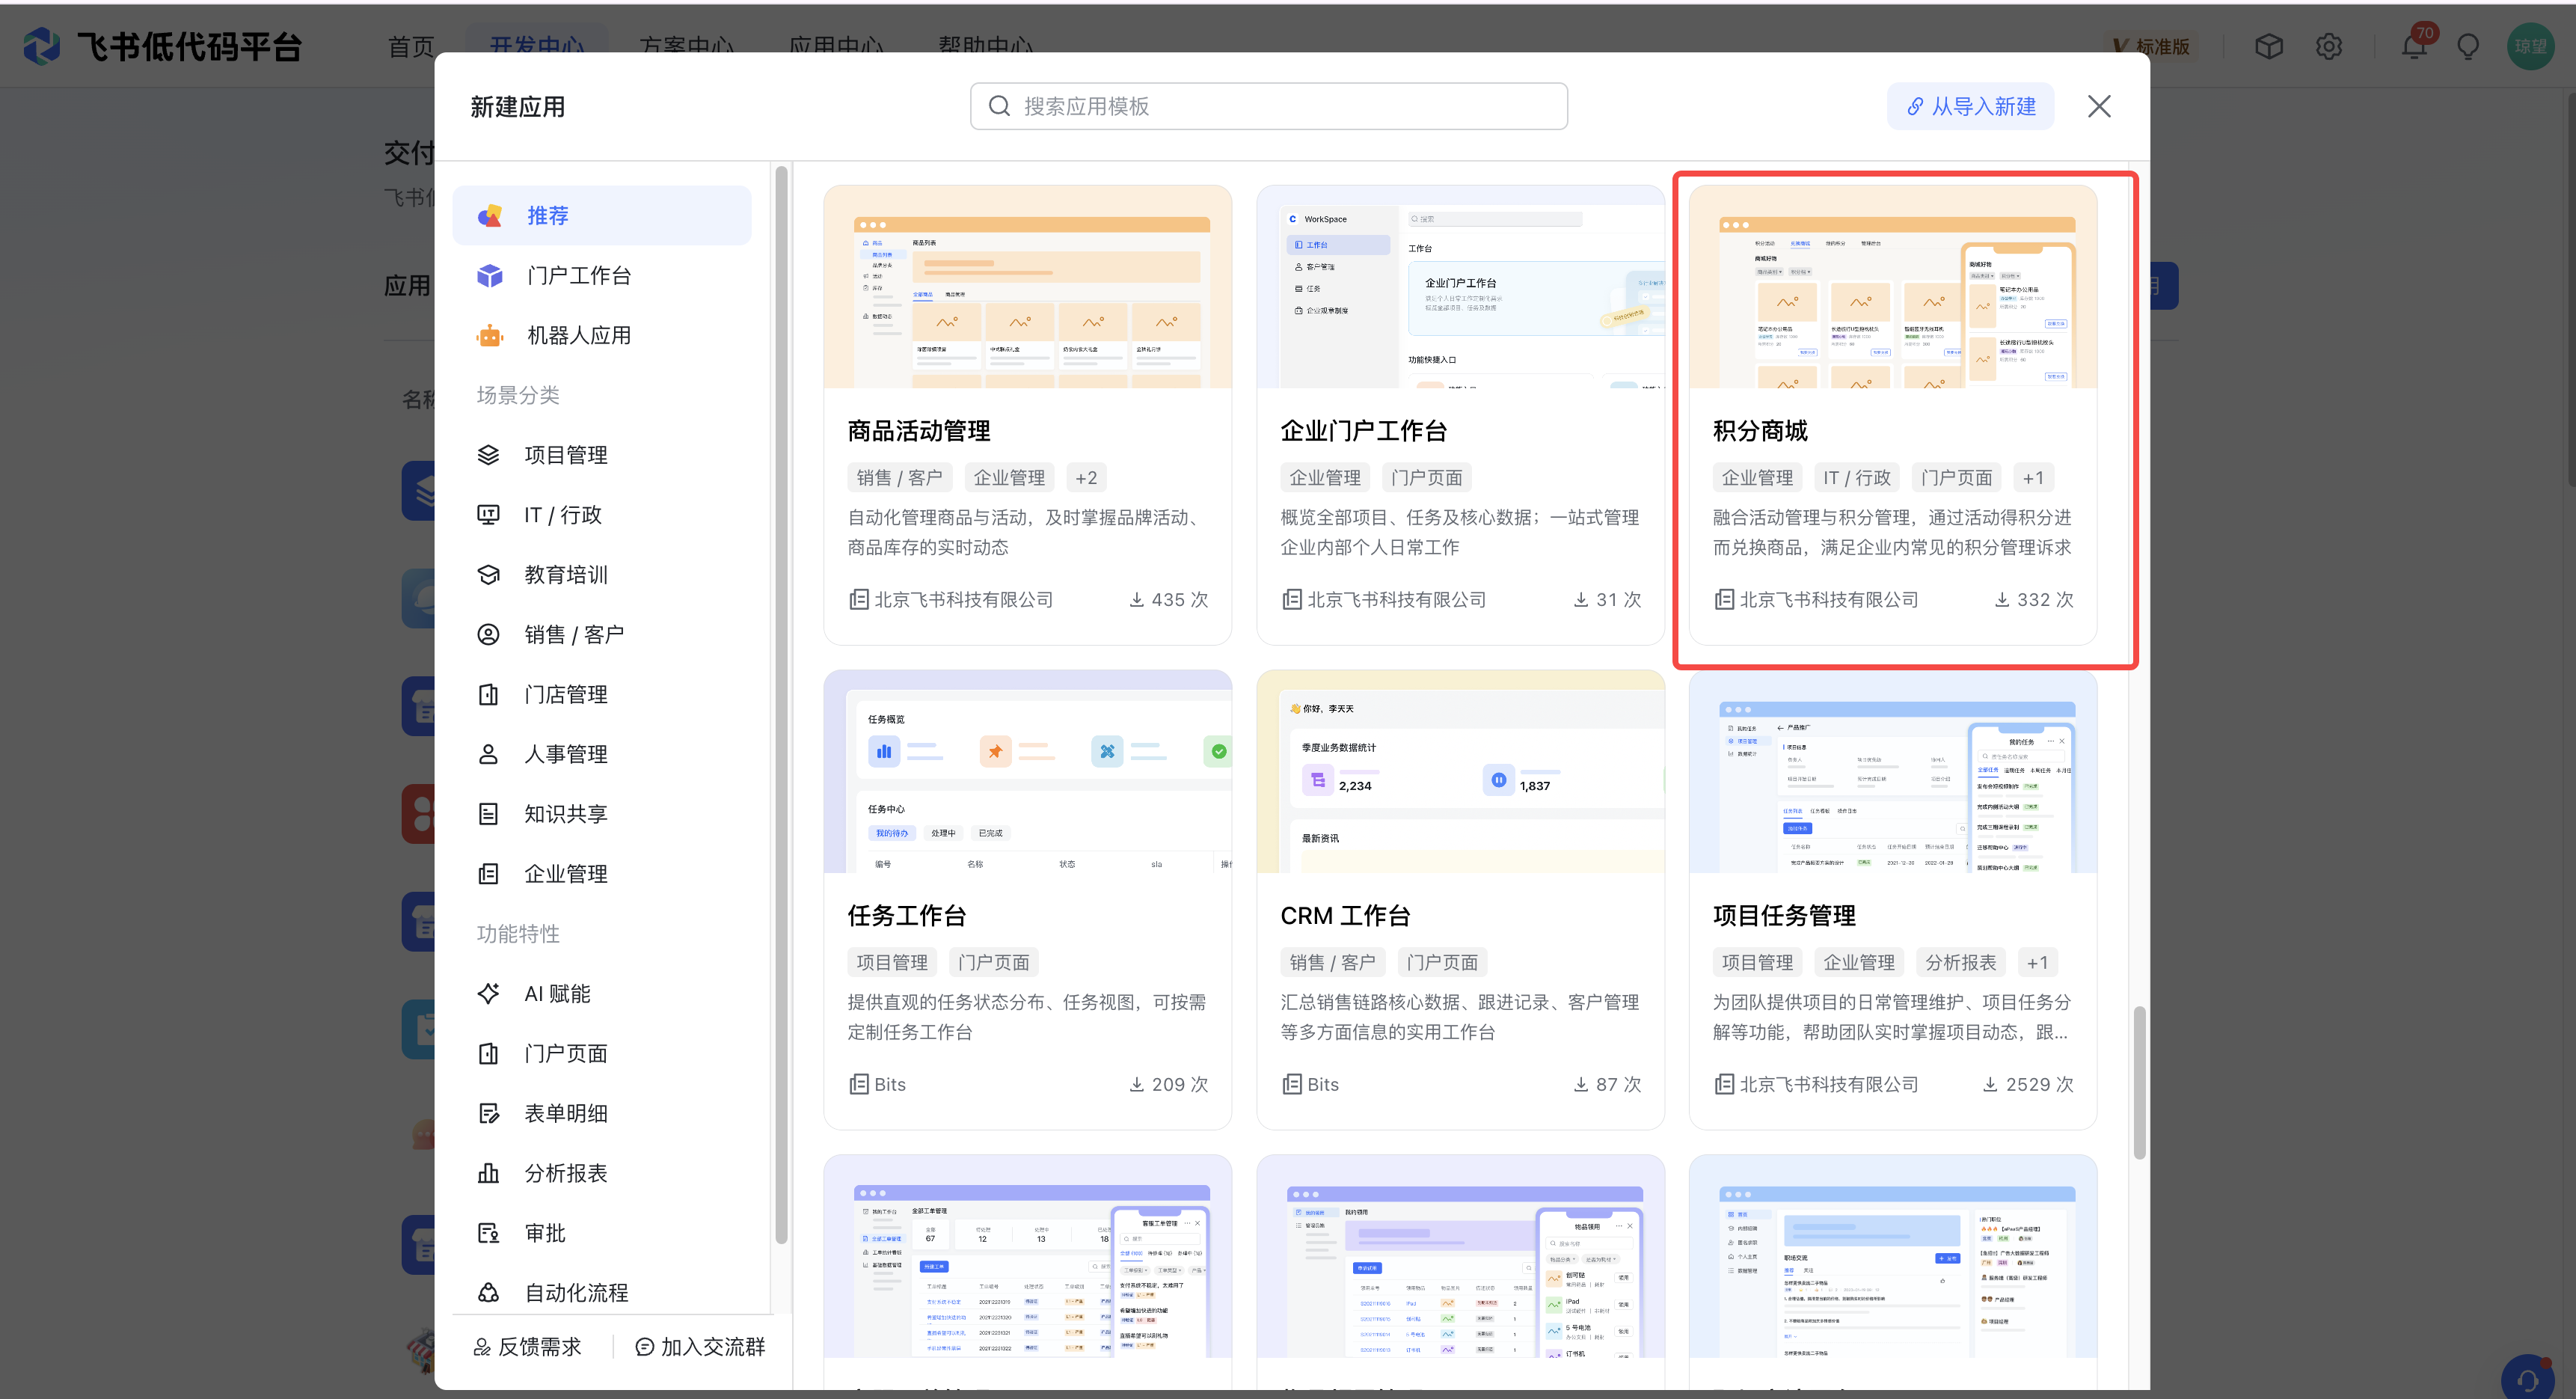Close the 新建应用 dialog
Image resolution: width=2576 pixels, height=1399 pixels.
(2099, 106)
